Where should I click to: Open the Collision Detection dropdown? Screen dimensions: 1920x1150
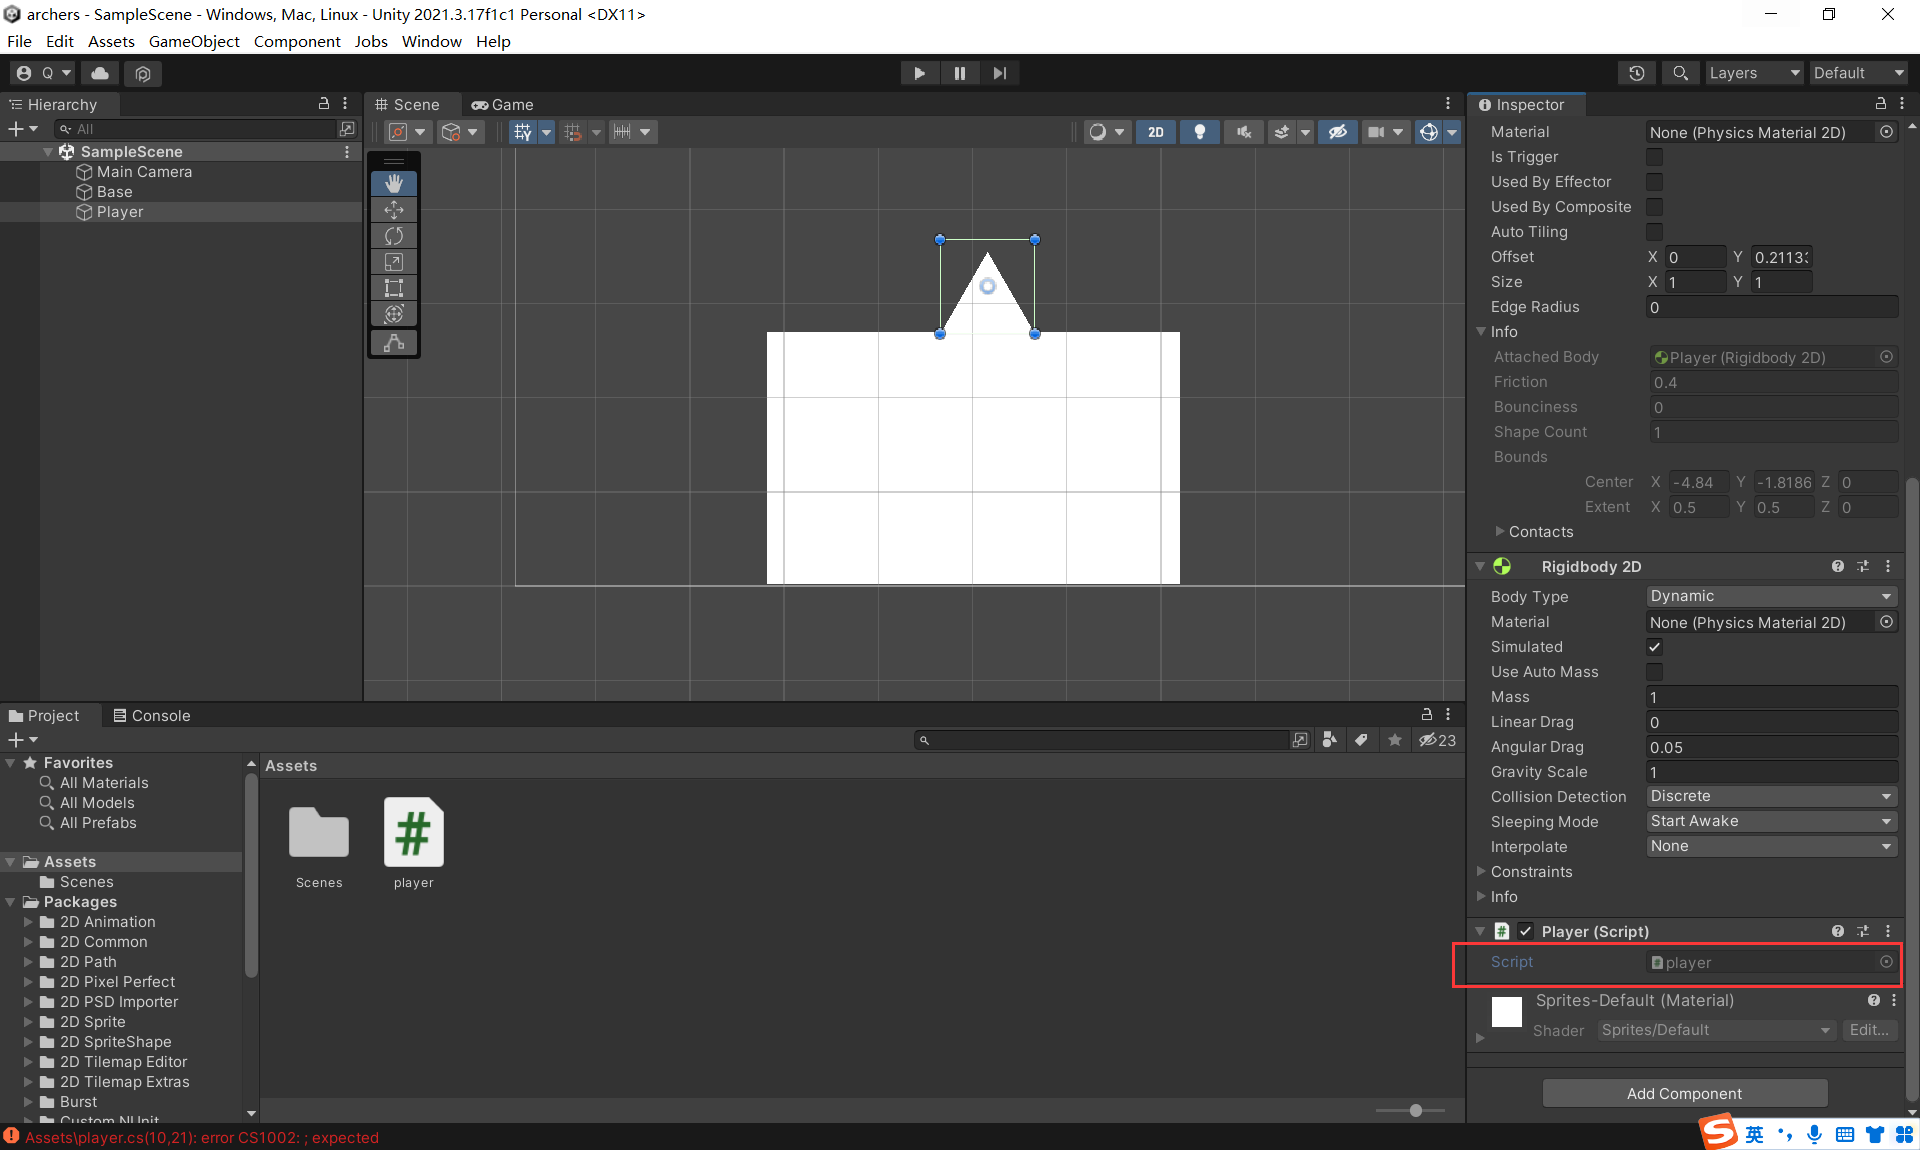pos(1770,796)
